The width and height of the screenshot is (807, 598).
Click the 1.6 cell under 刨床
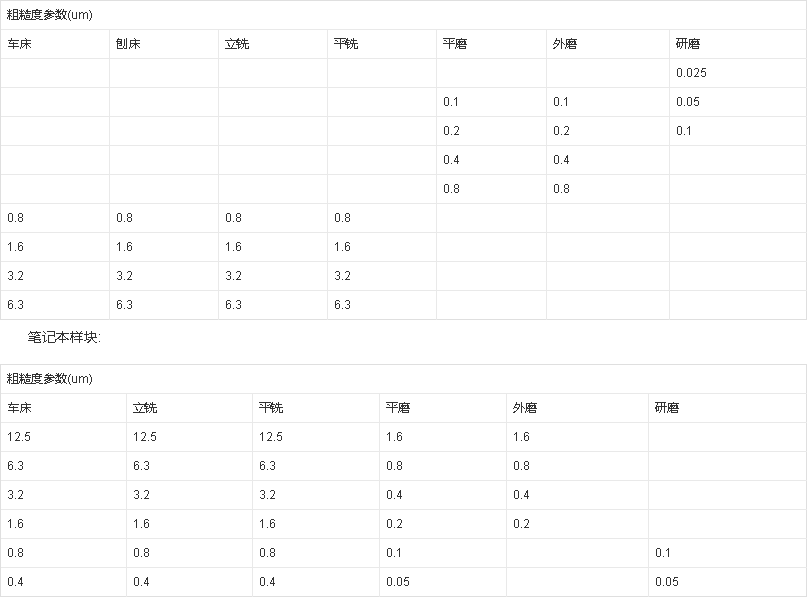click(124, 247)
